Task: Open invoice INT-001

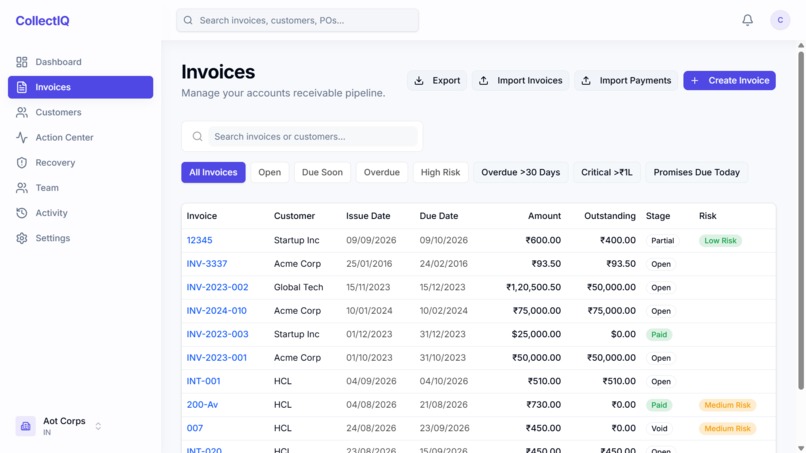Action: [x=204, y=382]
